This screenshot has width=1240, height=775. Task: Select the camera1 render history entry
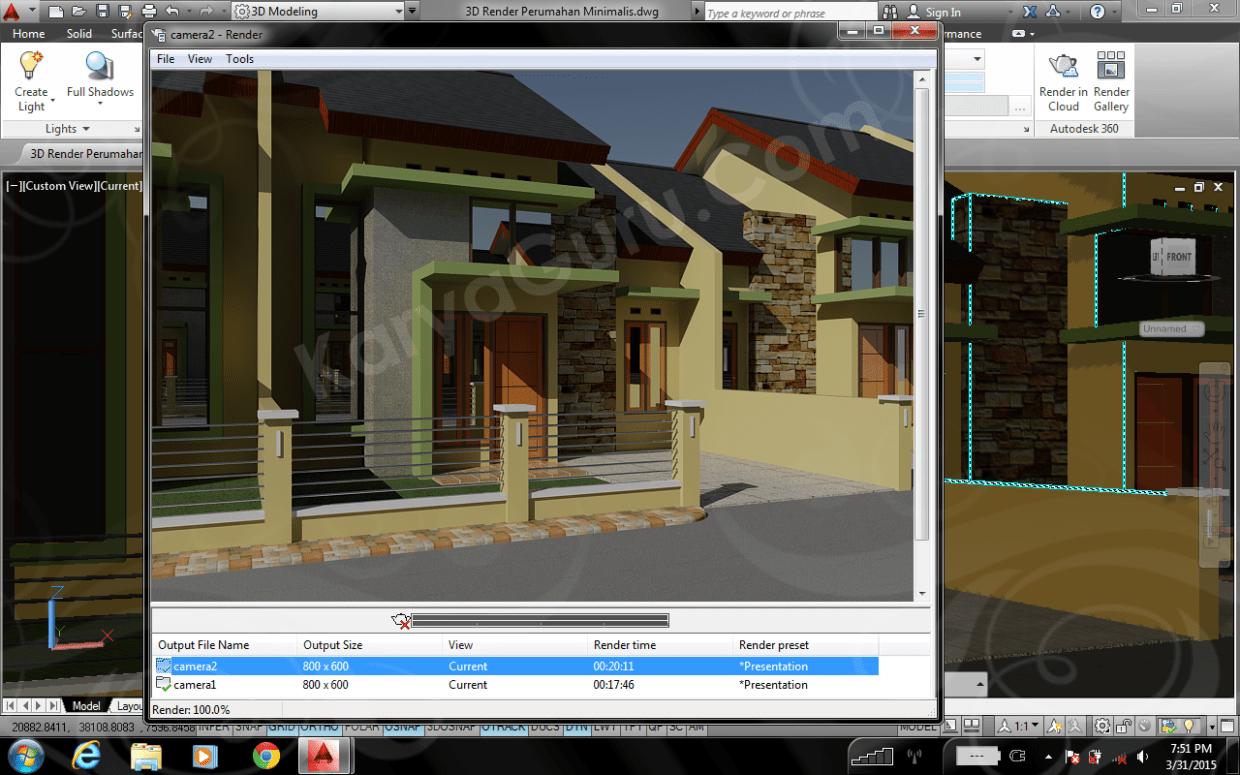pos(195,685)
